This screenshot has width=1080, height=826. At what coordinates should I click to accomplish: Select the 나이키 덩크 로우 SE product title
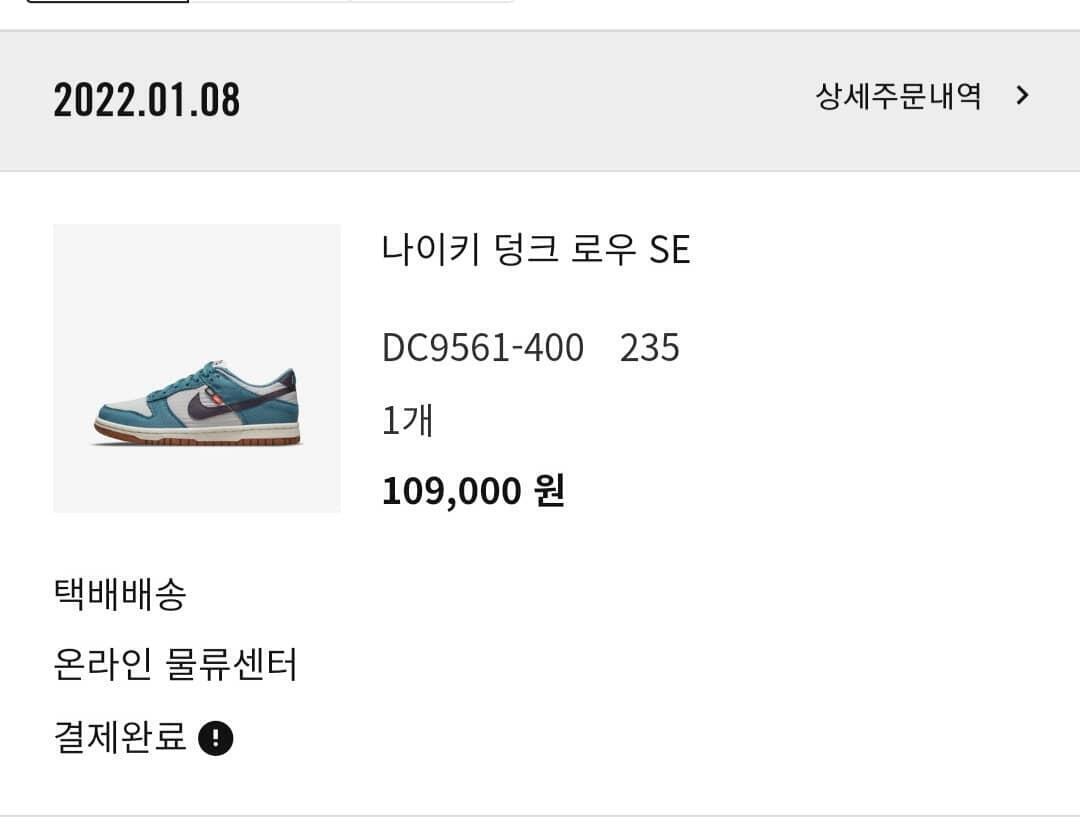point(536,249)
